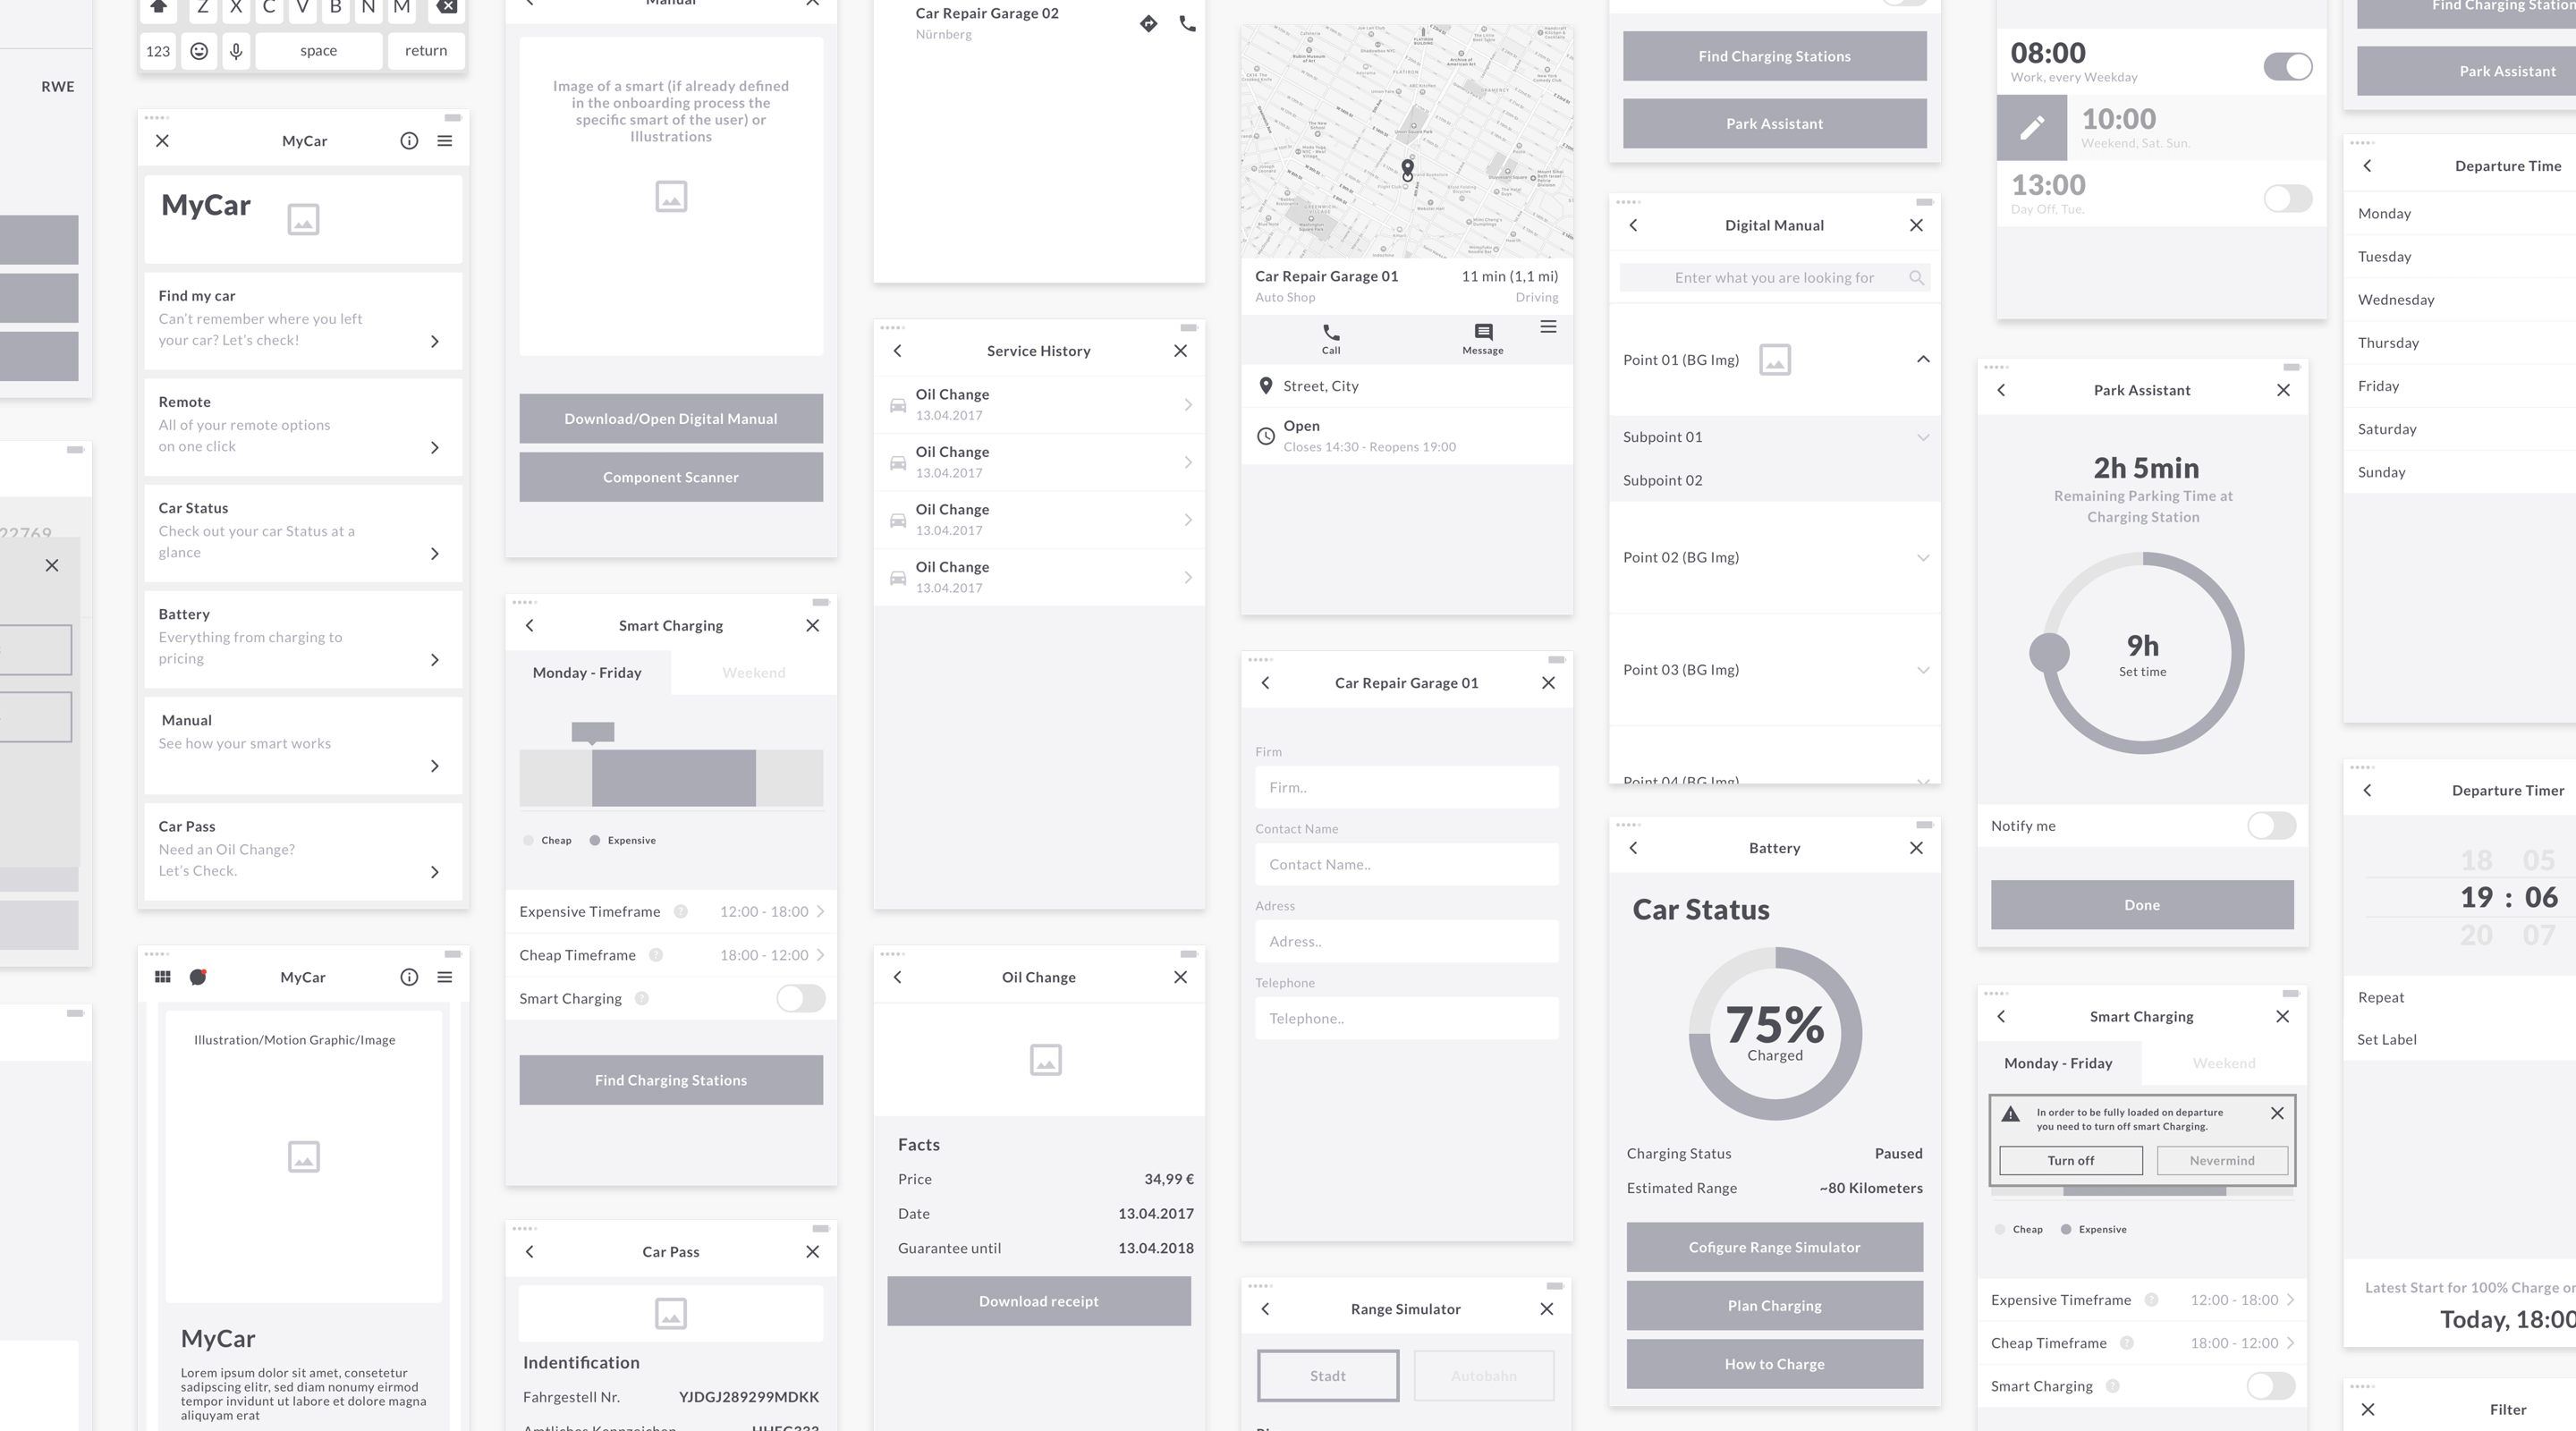
Task: Click Done button in Park Assistant
Action: click(x=2140, y=902)
